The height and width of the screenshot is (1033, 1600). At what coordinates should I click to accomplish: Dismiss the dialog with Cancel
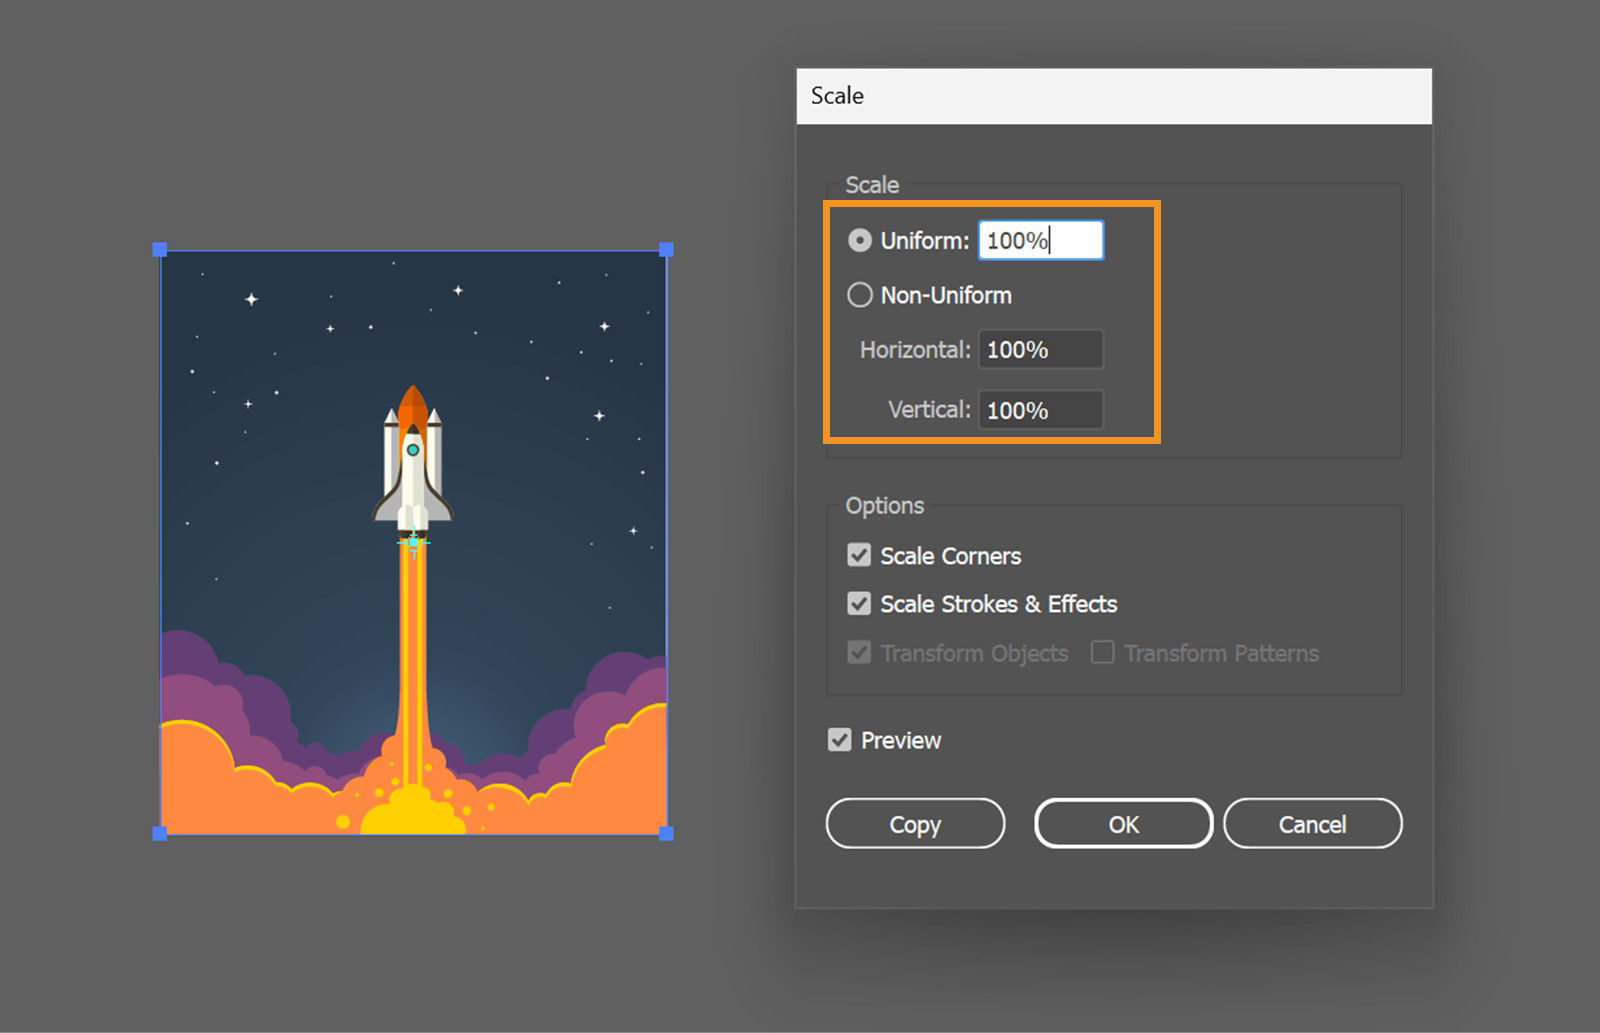1313,824
